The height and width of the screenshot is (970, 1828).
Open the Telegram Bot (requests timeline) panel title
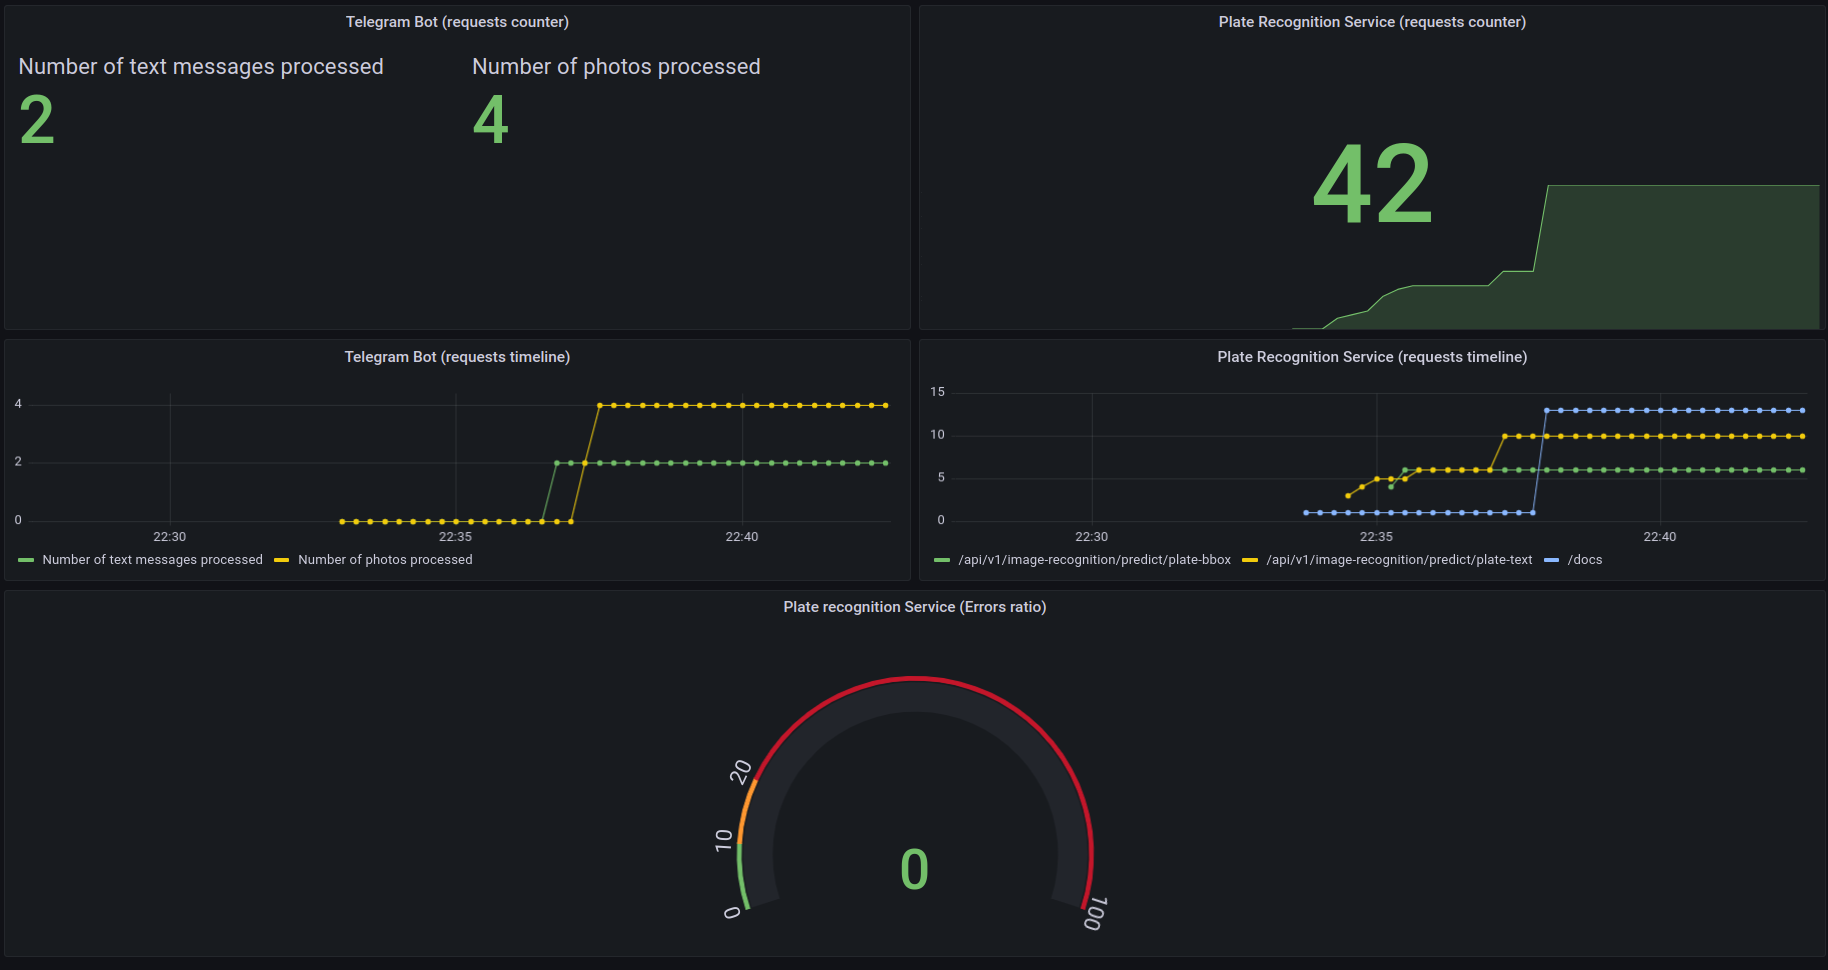point(457,357)
